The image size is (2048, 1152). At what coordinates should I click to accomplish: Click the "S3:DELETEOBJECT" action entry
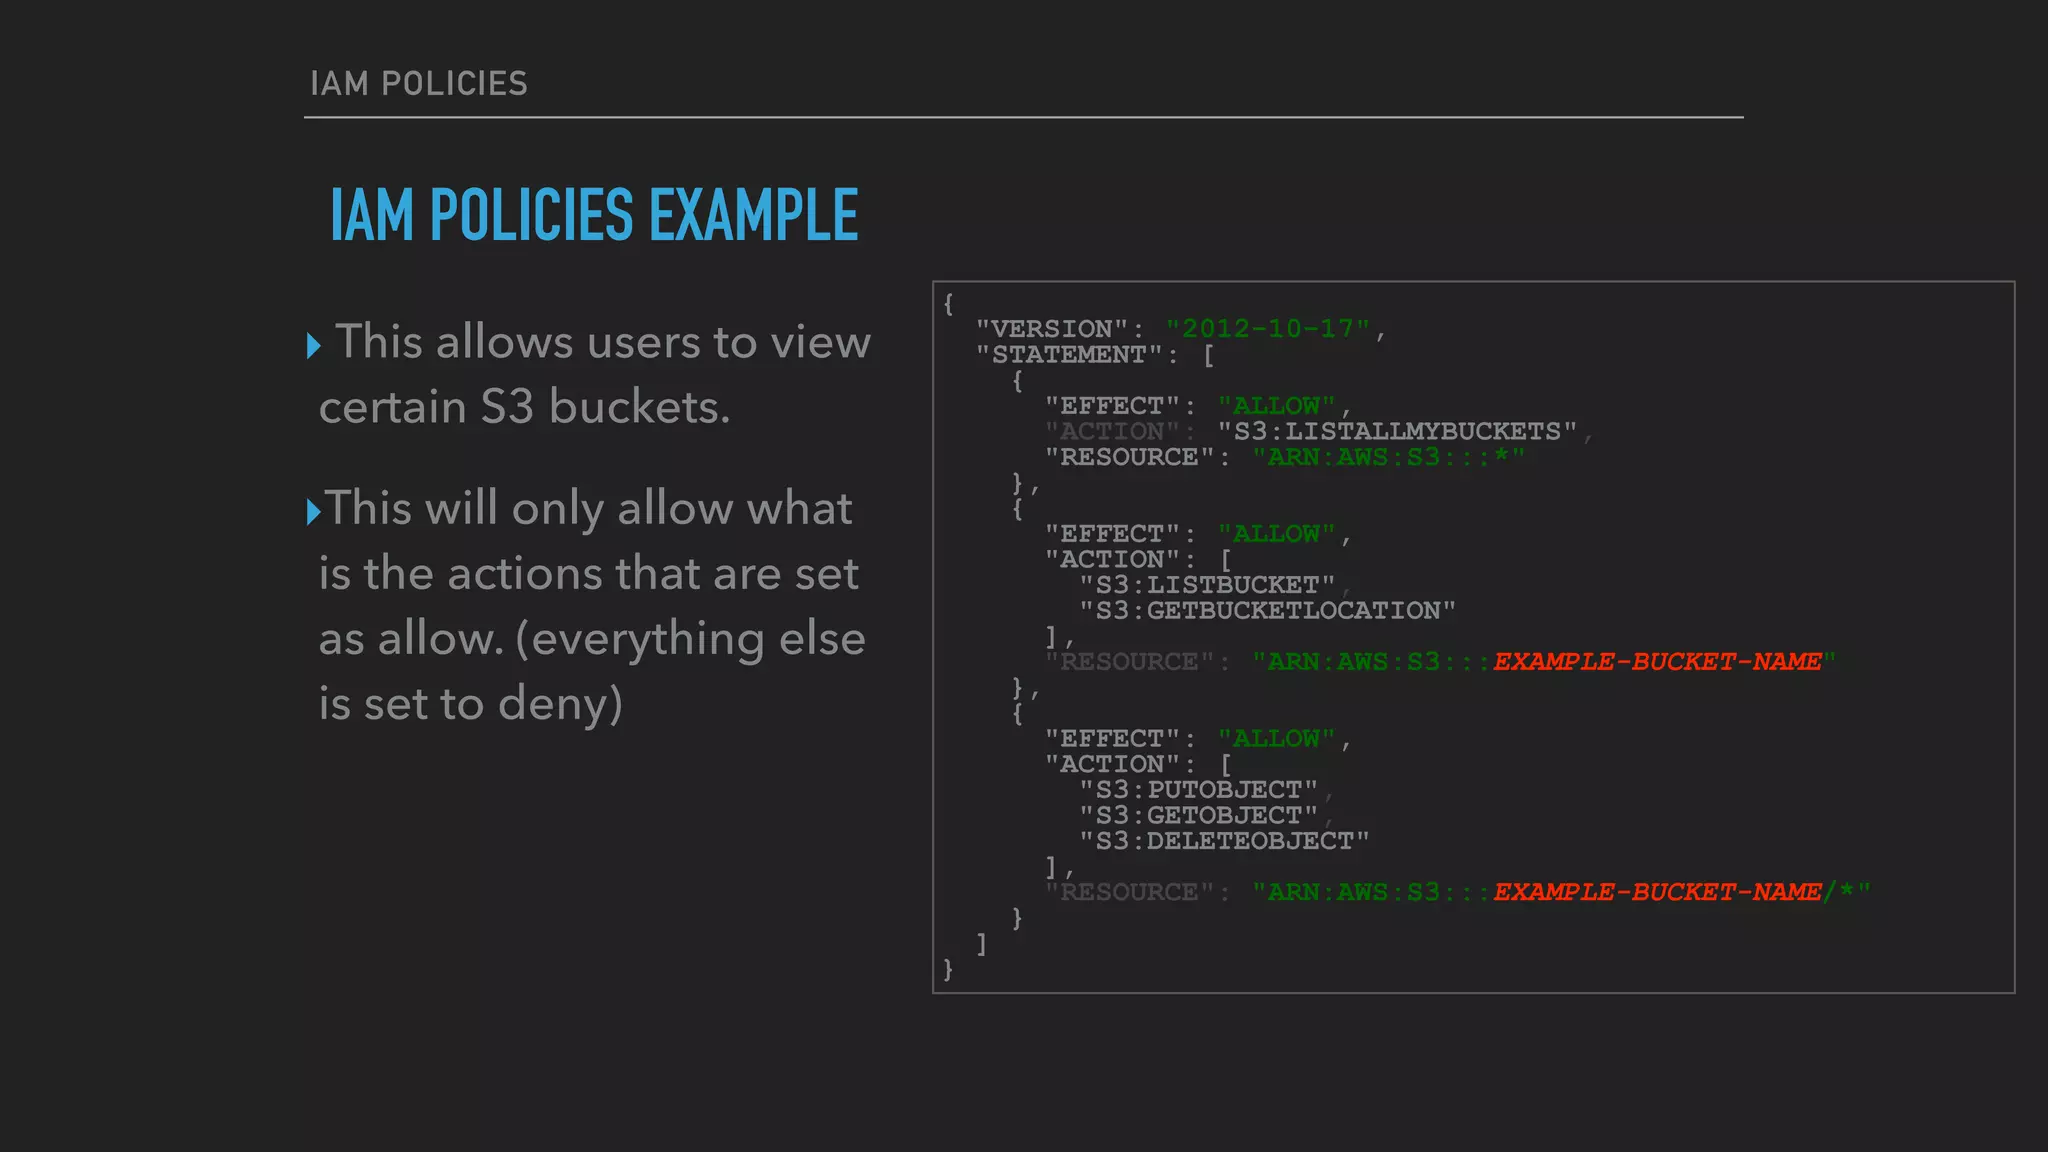tap(1224, 841)
